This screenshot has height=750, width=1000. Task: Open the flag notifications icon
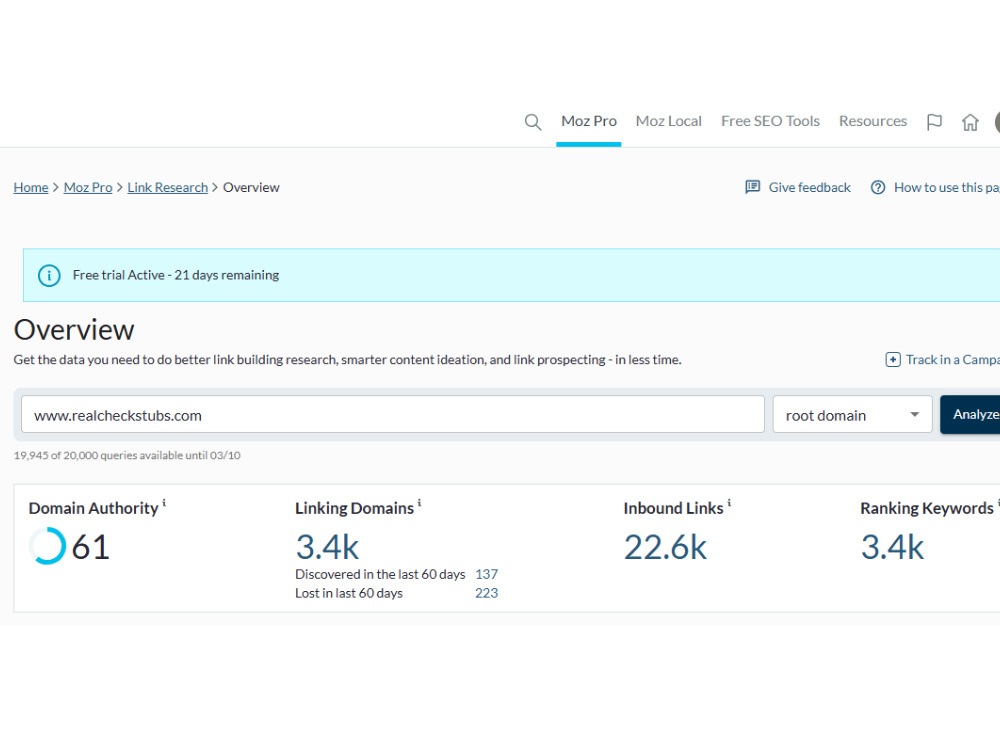(934, 122)
